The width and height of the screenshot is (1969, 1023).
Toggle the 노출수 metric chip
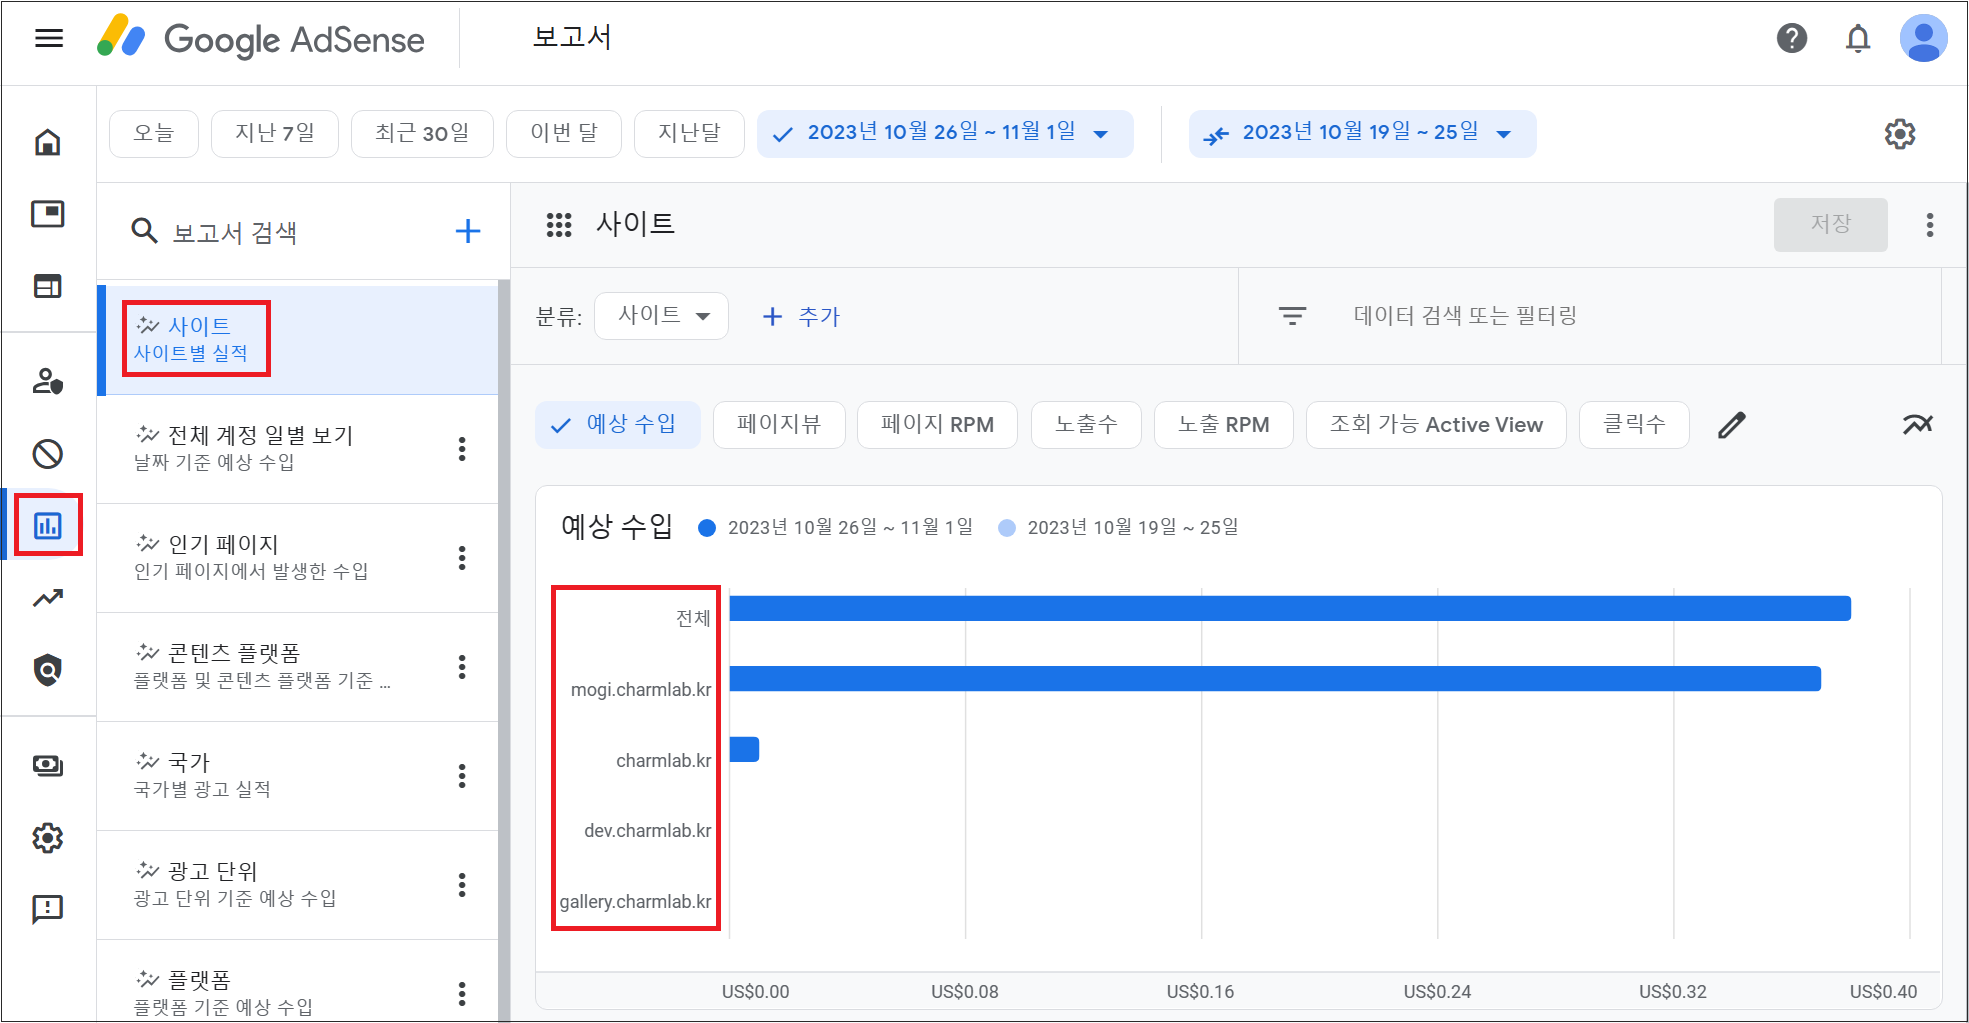[x=1086, y=425]
